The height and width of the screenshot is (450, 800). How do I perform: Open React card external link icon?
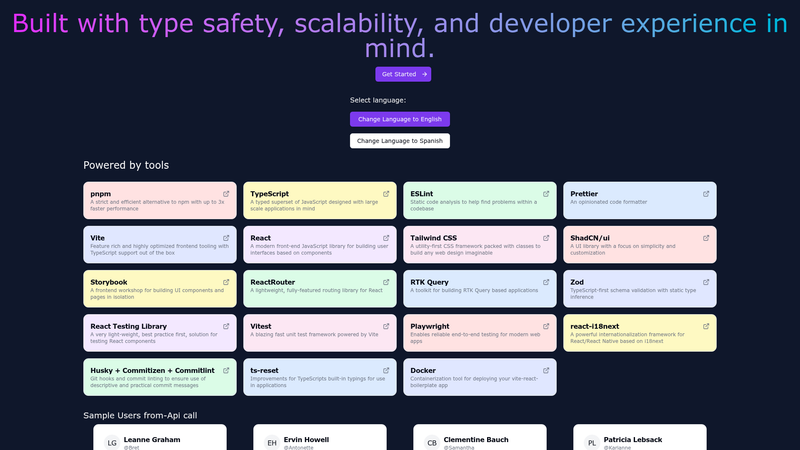click(386, 238)
